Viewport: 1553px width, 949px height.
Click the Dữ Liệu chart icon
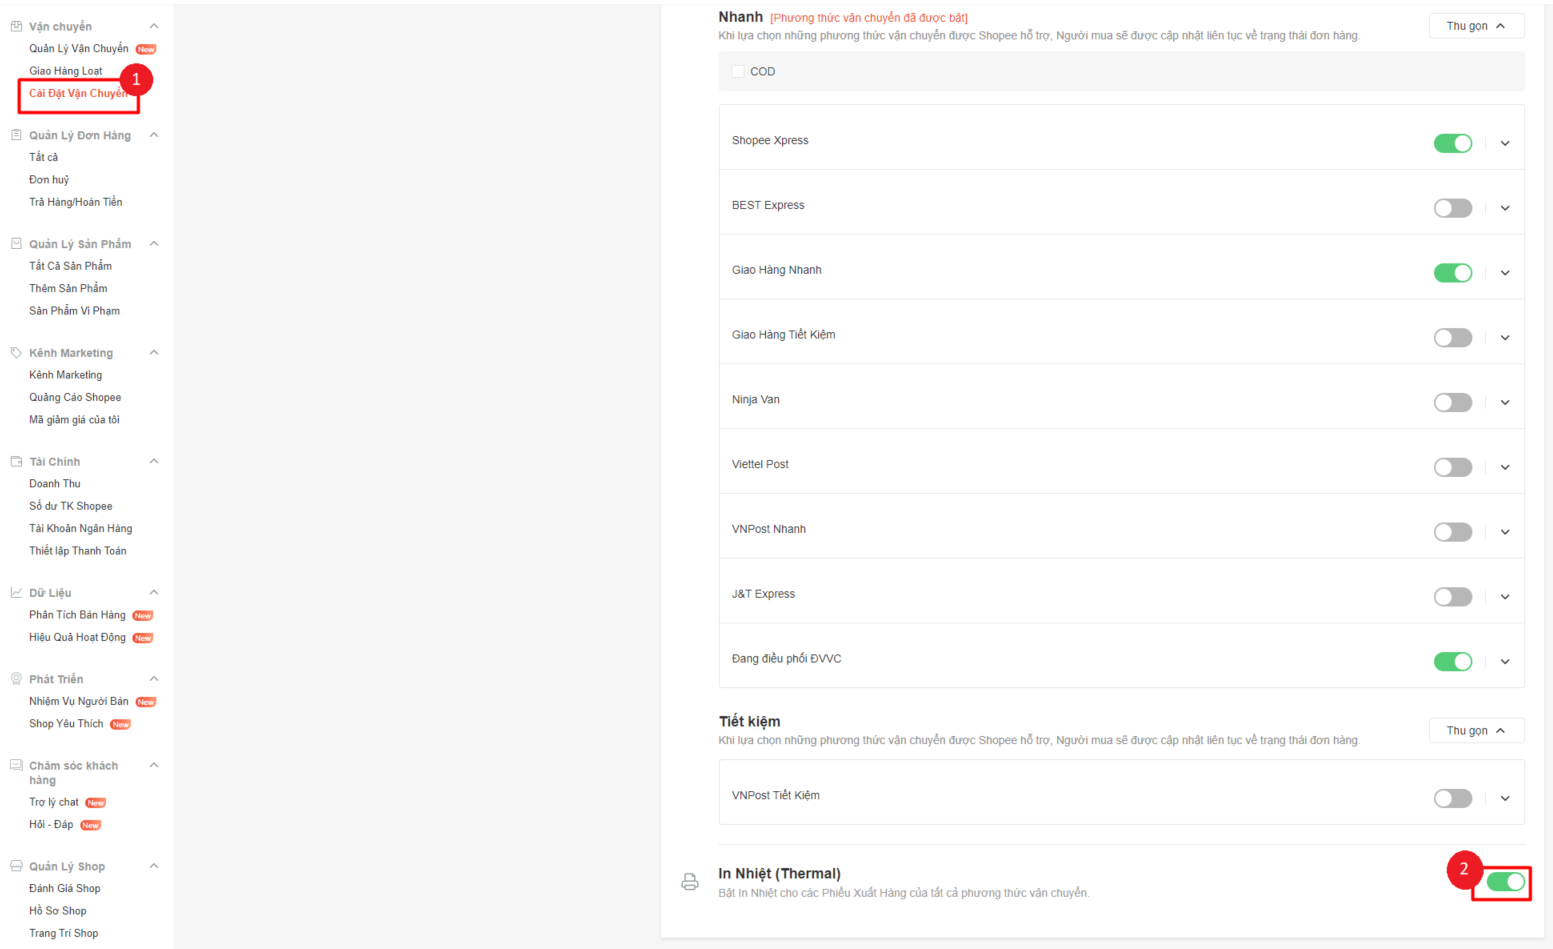coord(16,593)
